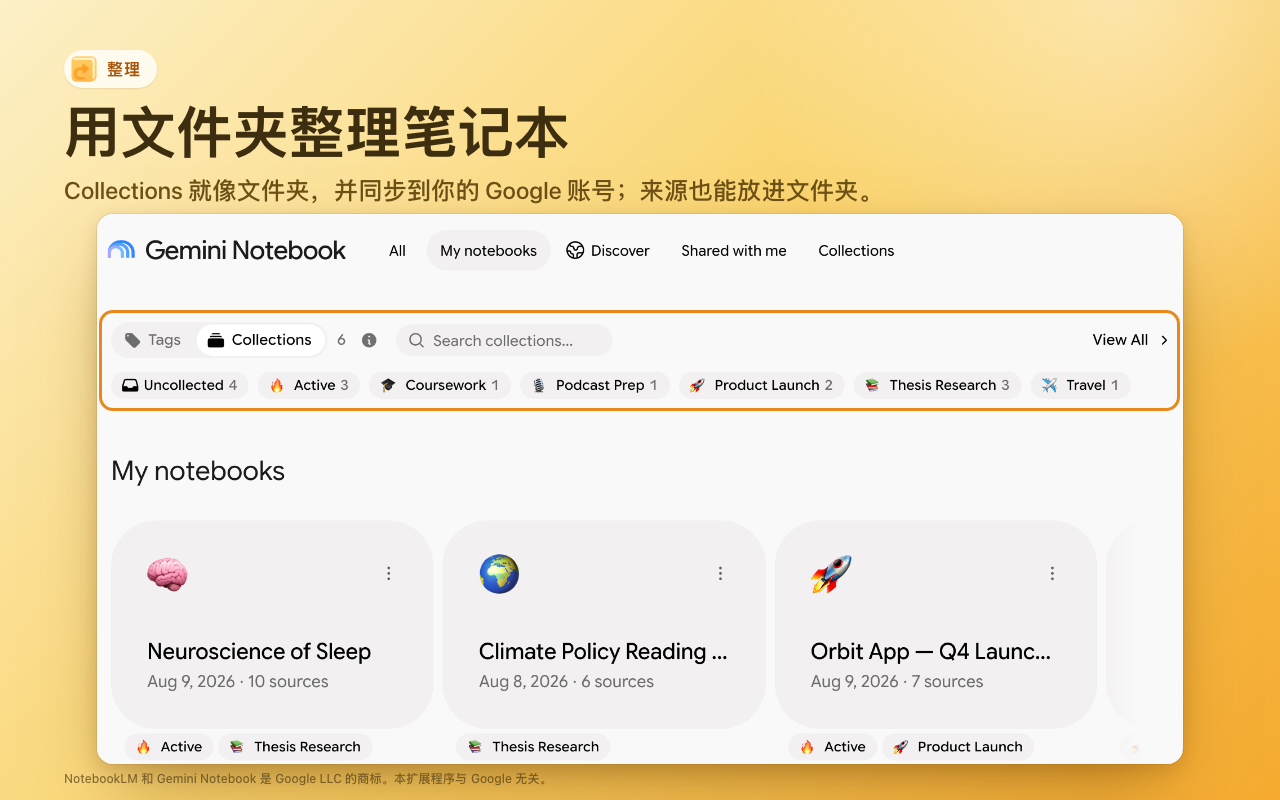Click the rocket emoji on Orbit App card

(x=831, y=574)
